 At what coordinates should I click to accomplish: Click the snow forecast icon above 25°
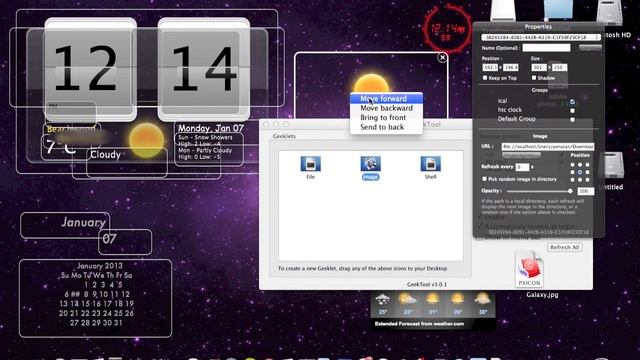382,300
